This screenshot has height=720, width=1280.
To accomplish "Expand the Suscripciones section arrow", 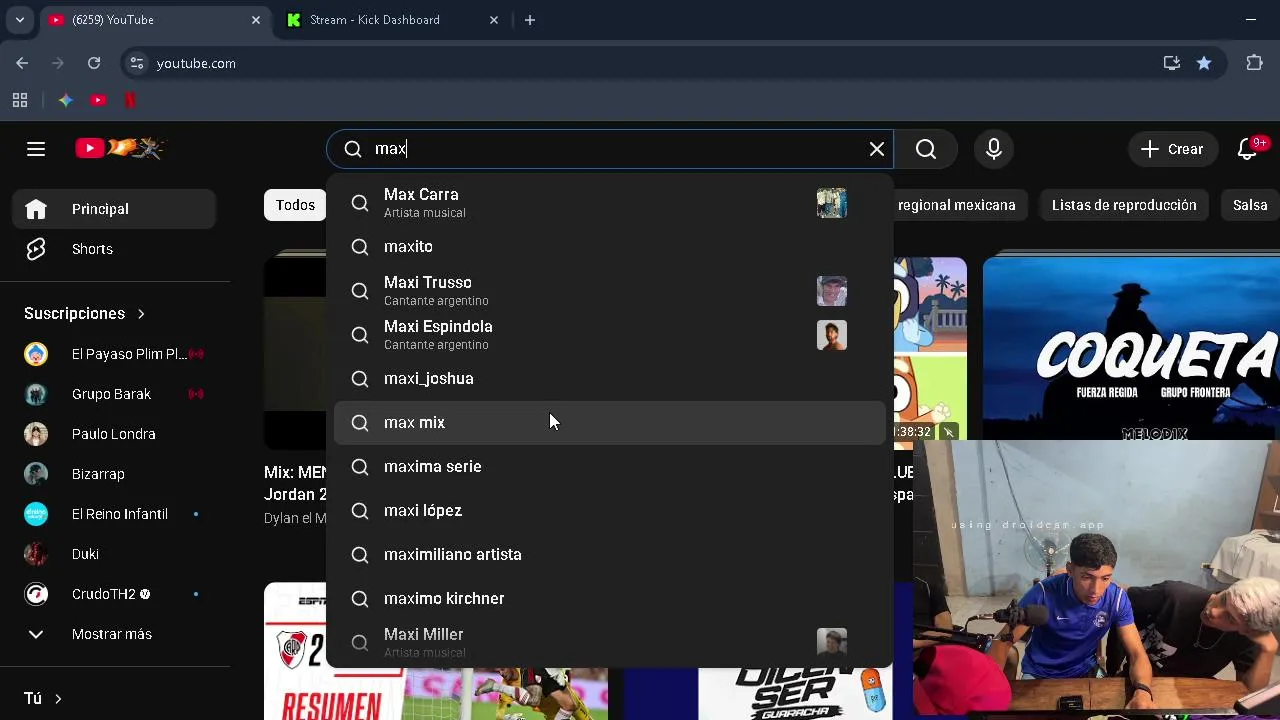I will [141, 314].
